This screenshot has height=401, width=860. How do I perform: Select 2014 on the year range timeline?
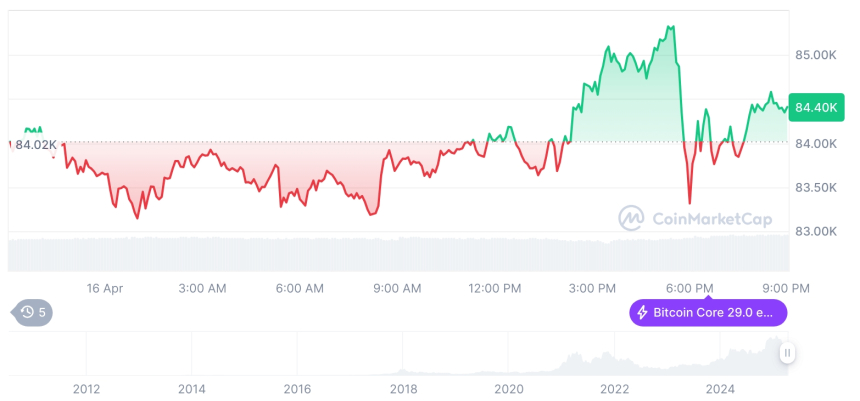[191, 388]
